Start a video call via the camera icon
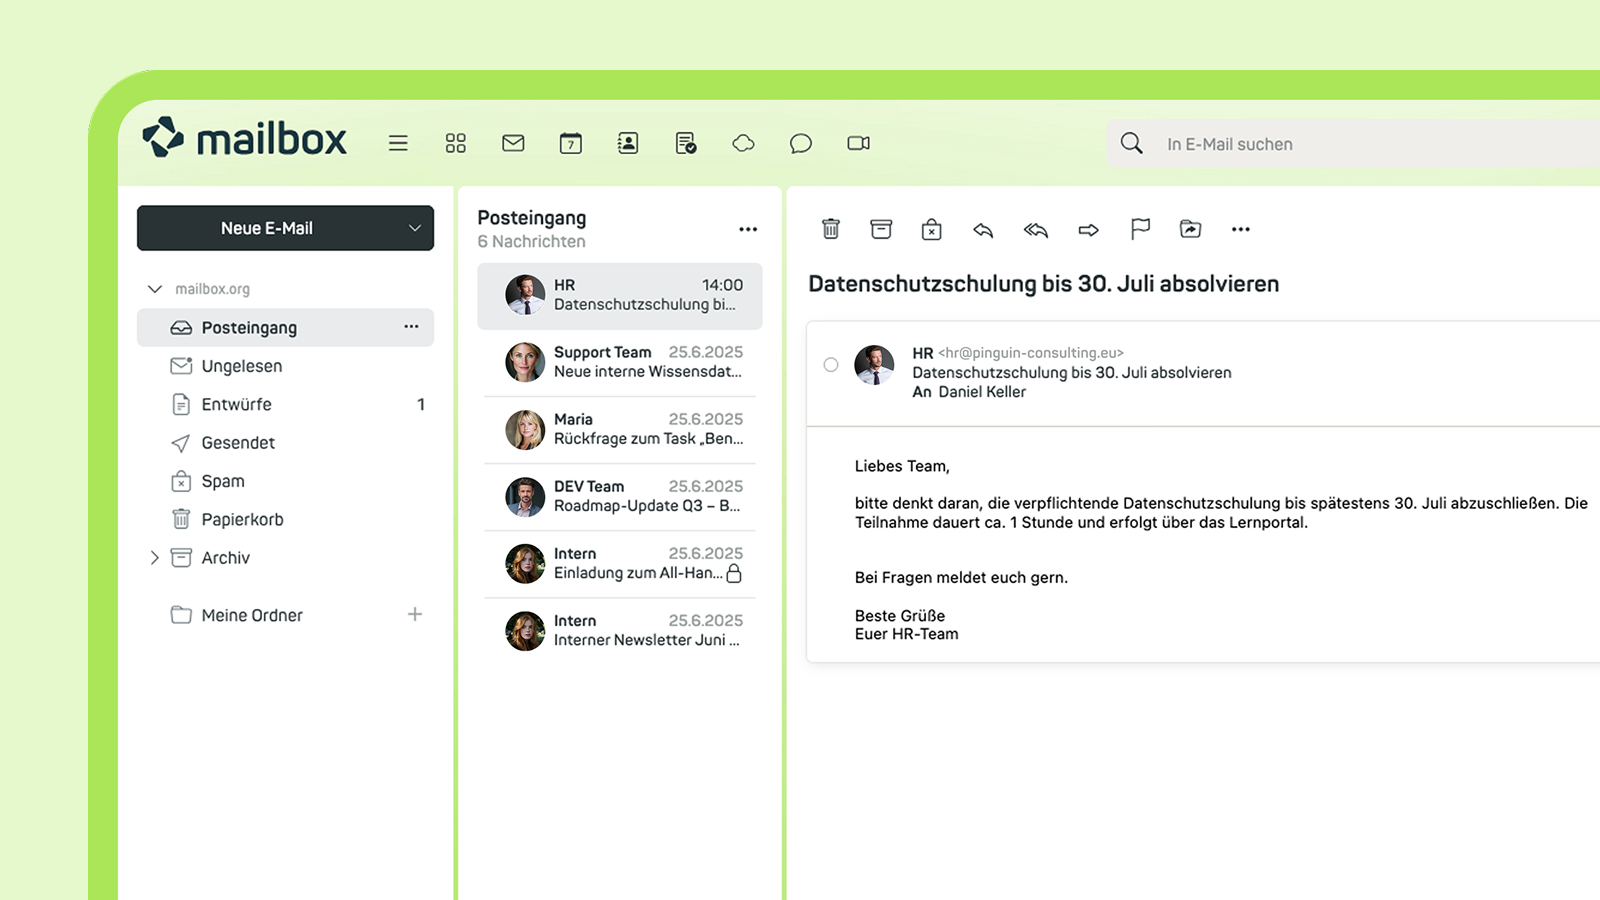 coord(858,143)
